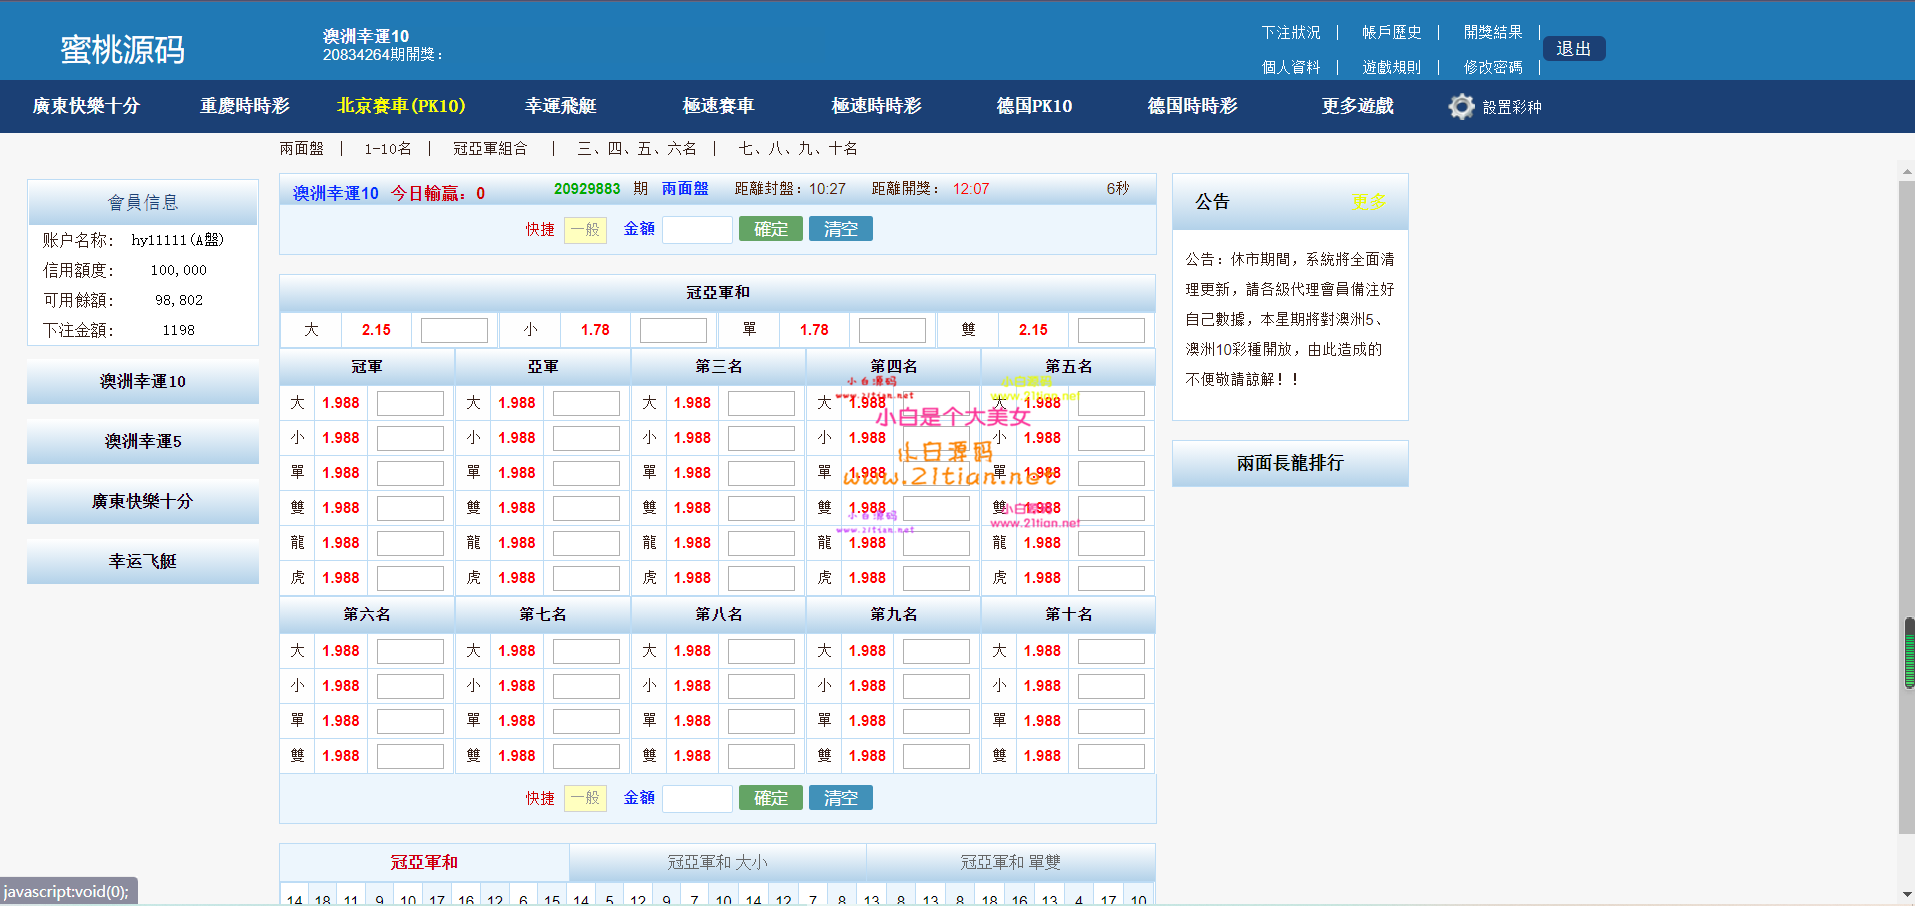The height and width of the screenshot is (906, 1915).
Task: Select 北京賽車(PK10) in the navigation bar
Action: pos(401,106)
